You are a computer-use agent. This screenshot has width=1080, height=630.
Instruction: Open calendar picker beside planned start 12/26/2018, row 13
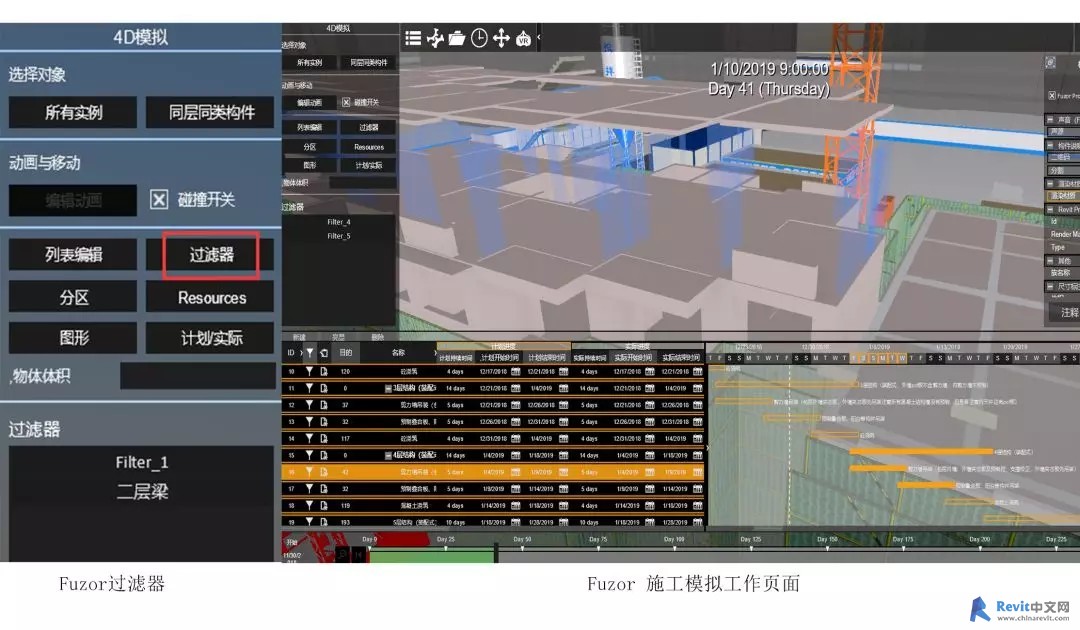point(515,421)
